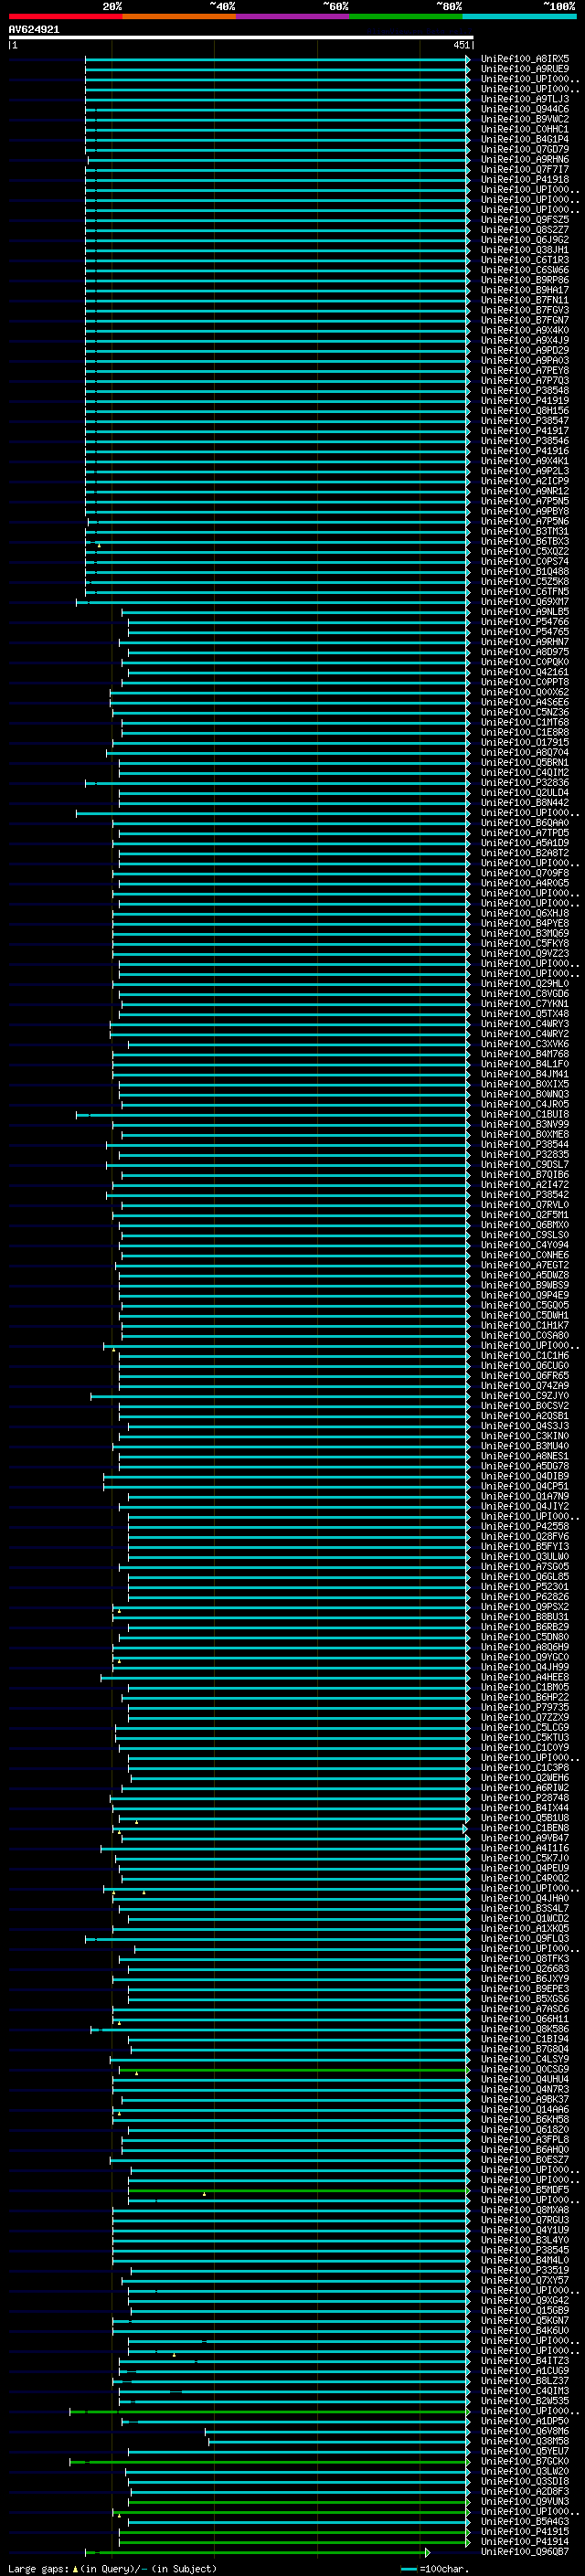The width and height of the screenshot is (585, 2576).
Task: Click entry UniRef100_Q7RVL0
Action: pos(525,1205)
